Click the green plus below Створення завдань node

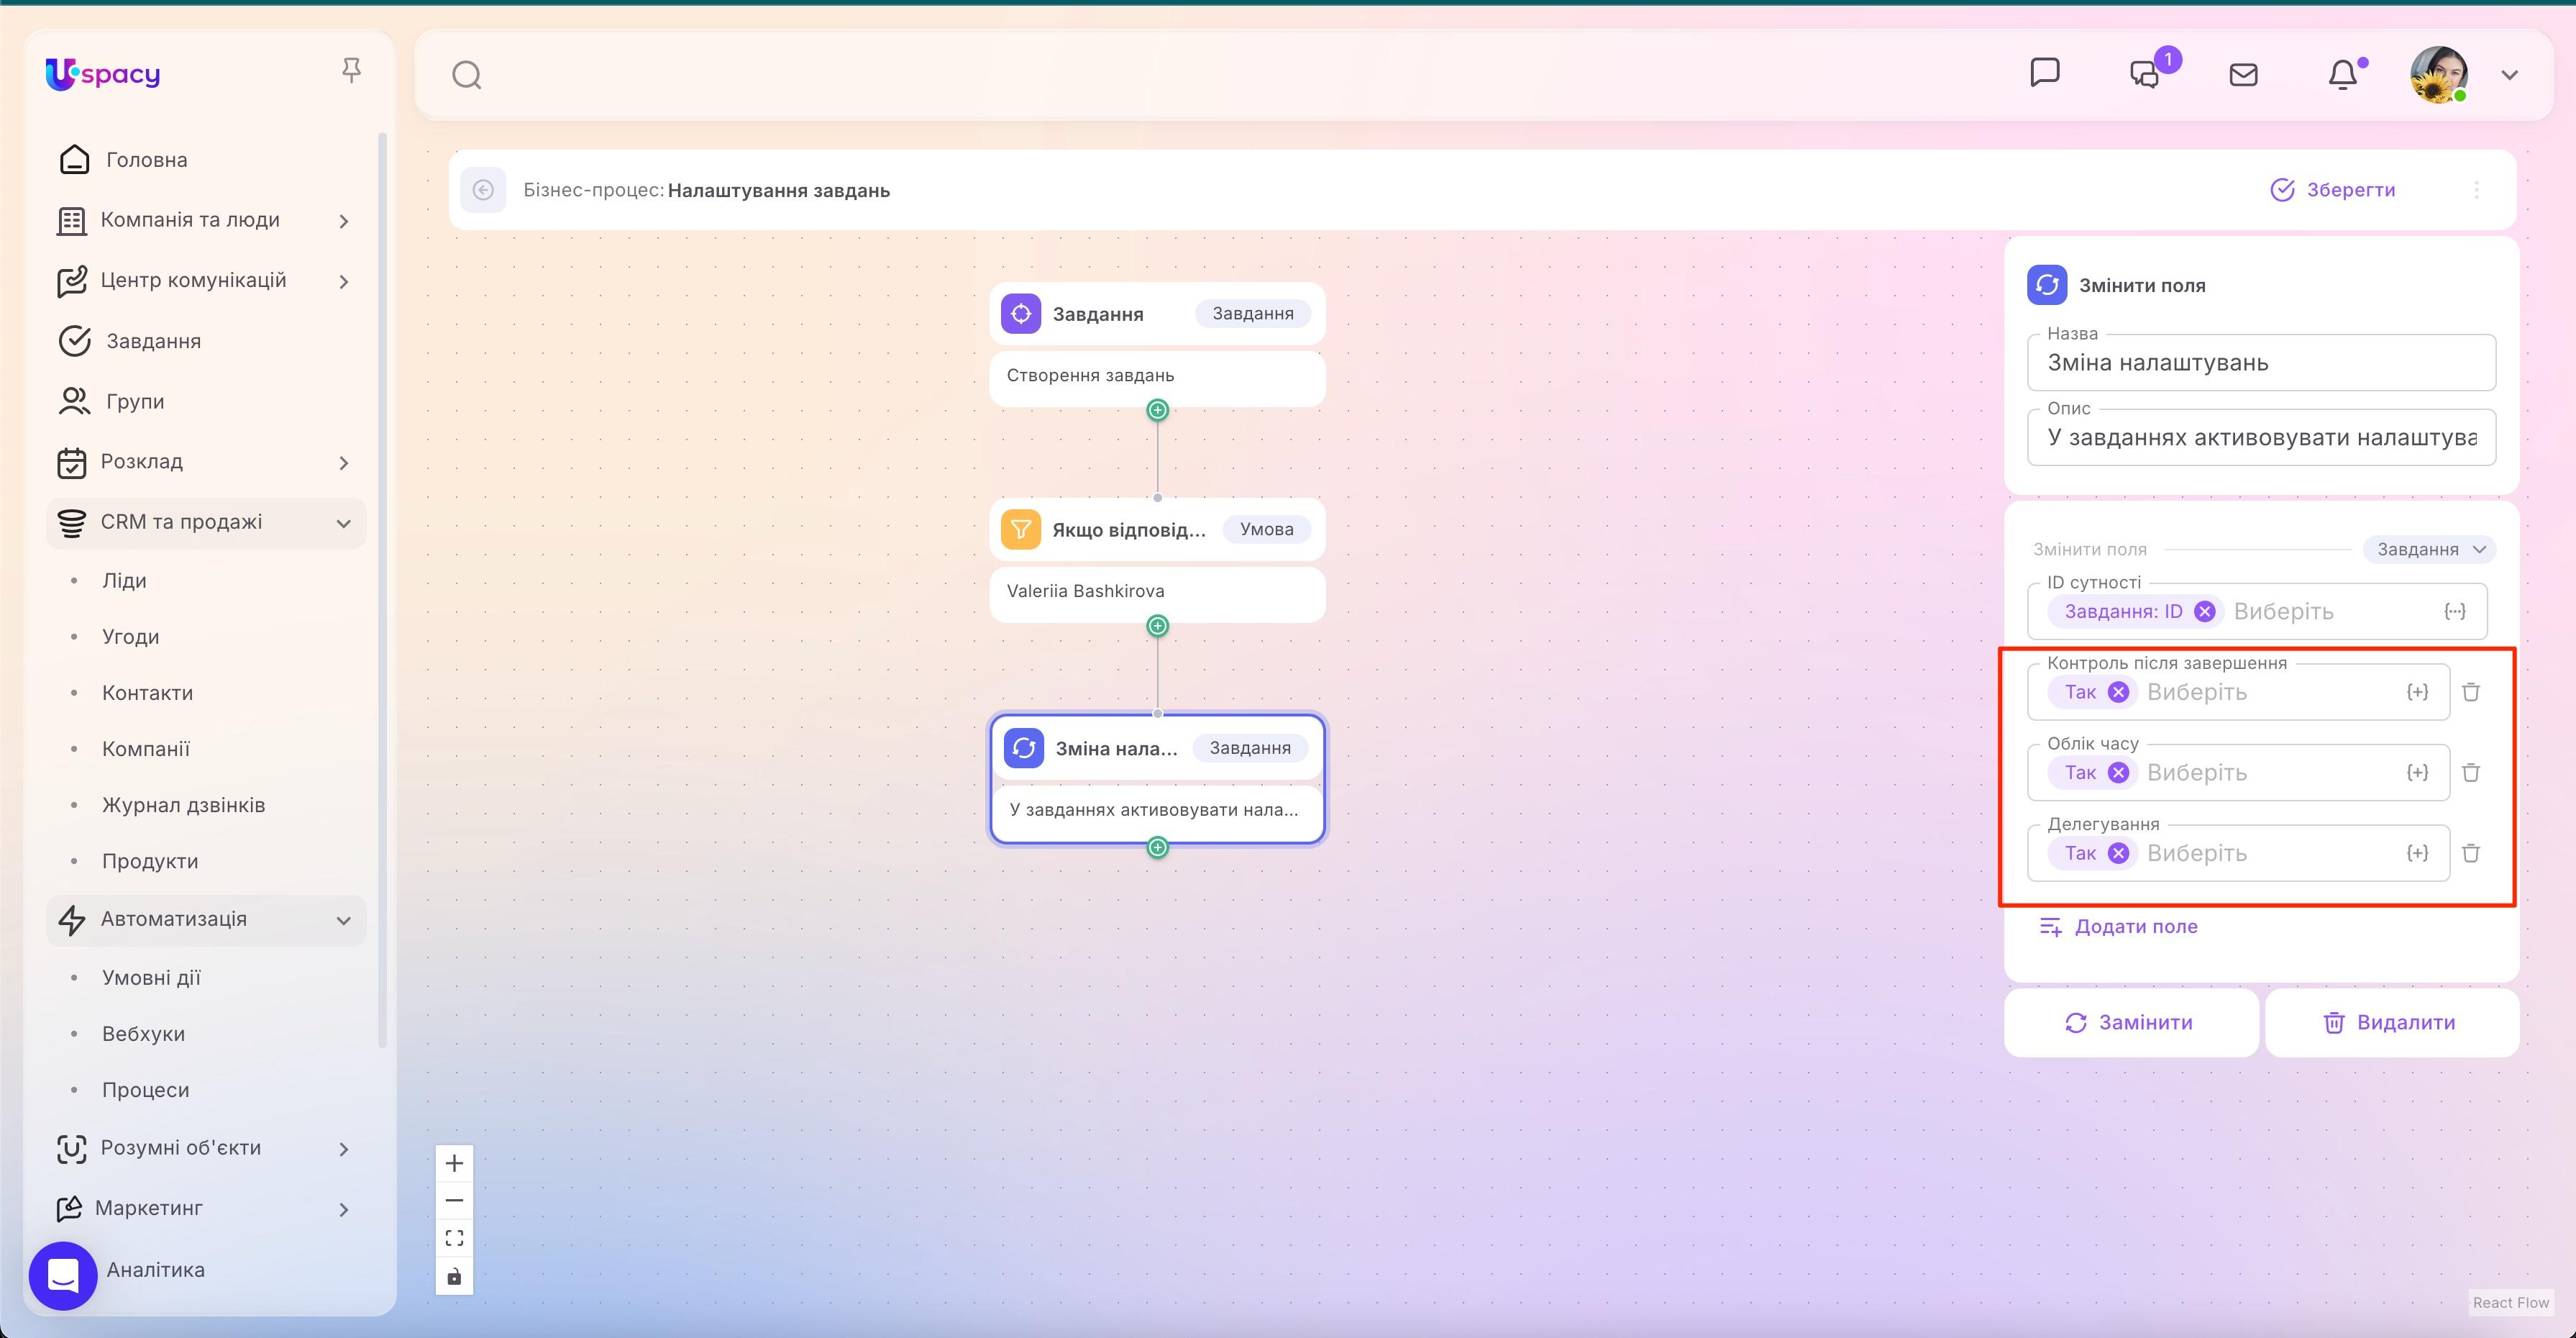point(1157,409)
